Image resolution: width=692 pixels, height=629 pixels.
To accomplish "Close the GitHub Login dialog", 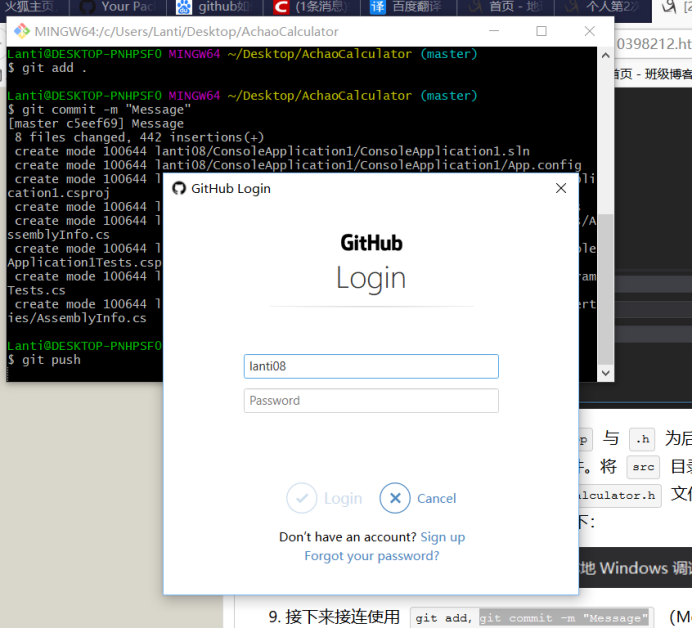I will pos(561,188).
